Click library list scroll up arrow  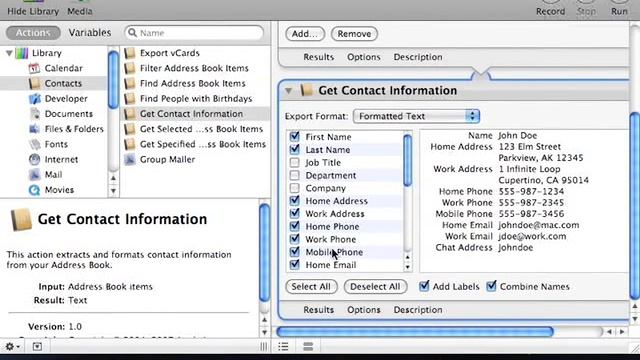click(x=113, y=178)
